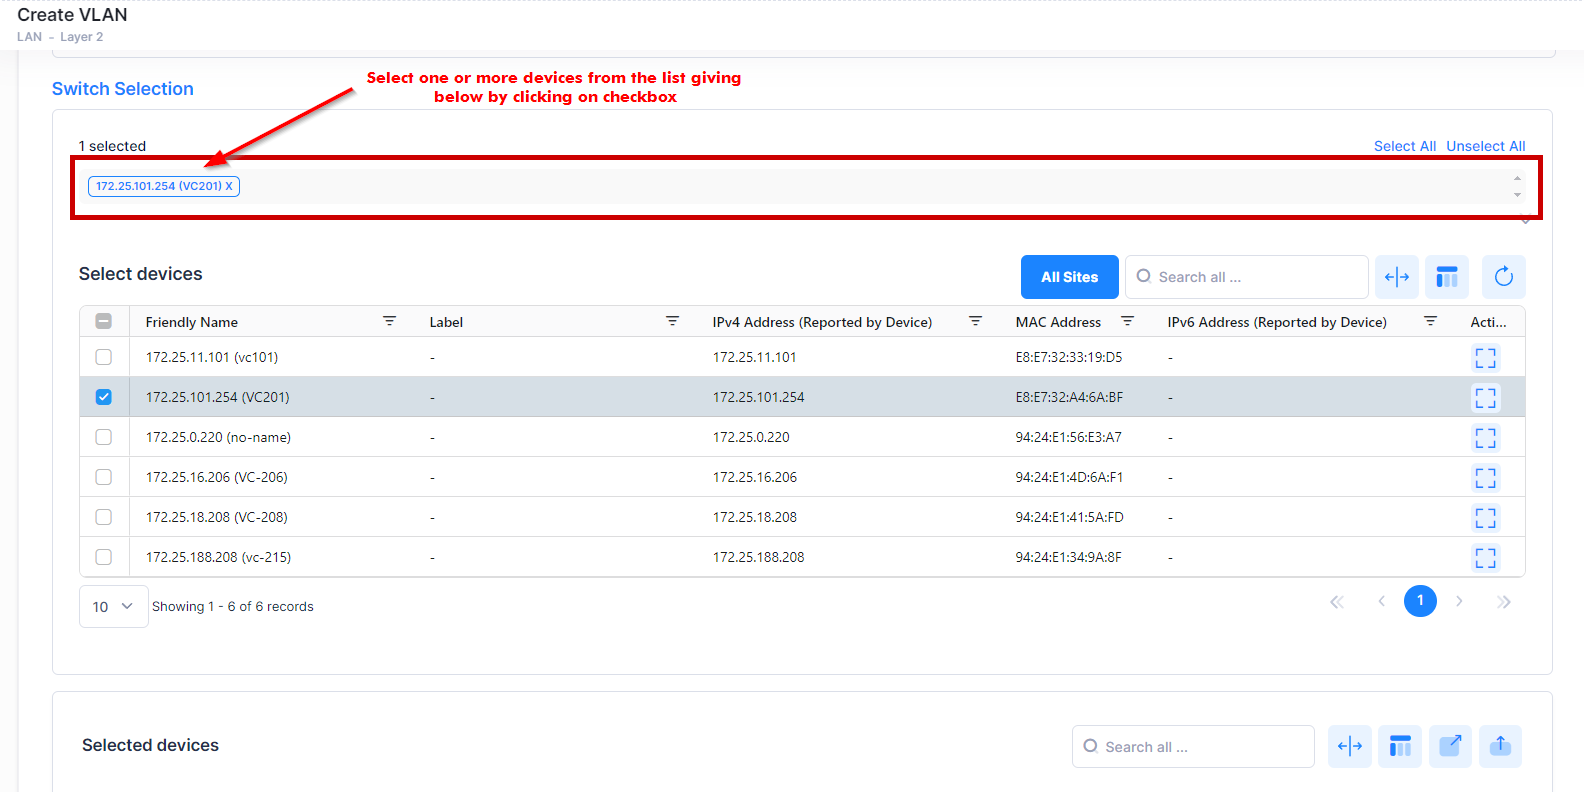Check the 172.25.0.220 (no-name) device checkbox
Image resolution: width=1584 pixels, height=792 pixels.
(x=104, y=437)
